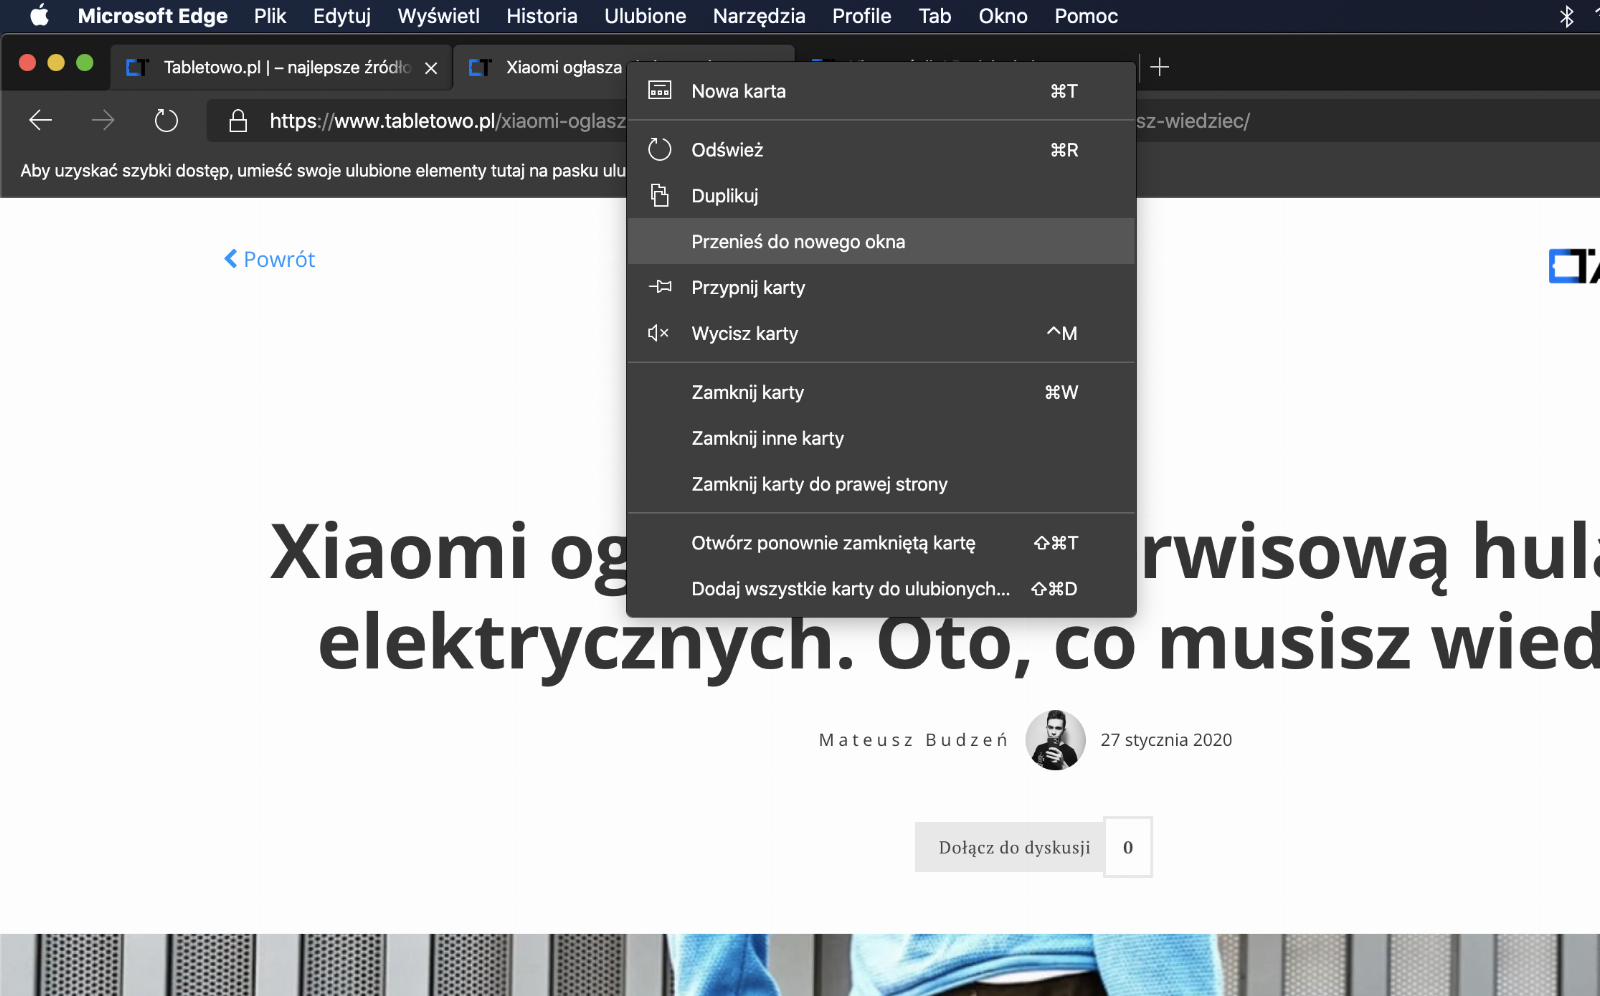The width and height of the screenshot is (1600, 996).
Task: Open the Profile menu
Action: (862, 16)
